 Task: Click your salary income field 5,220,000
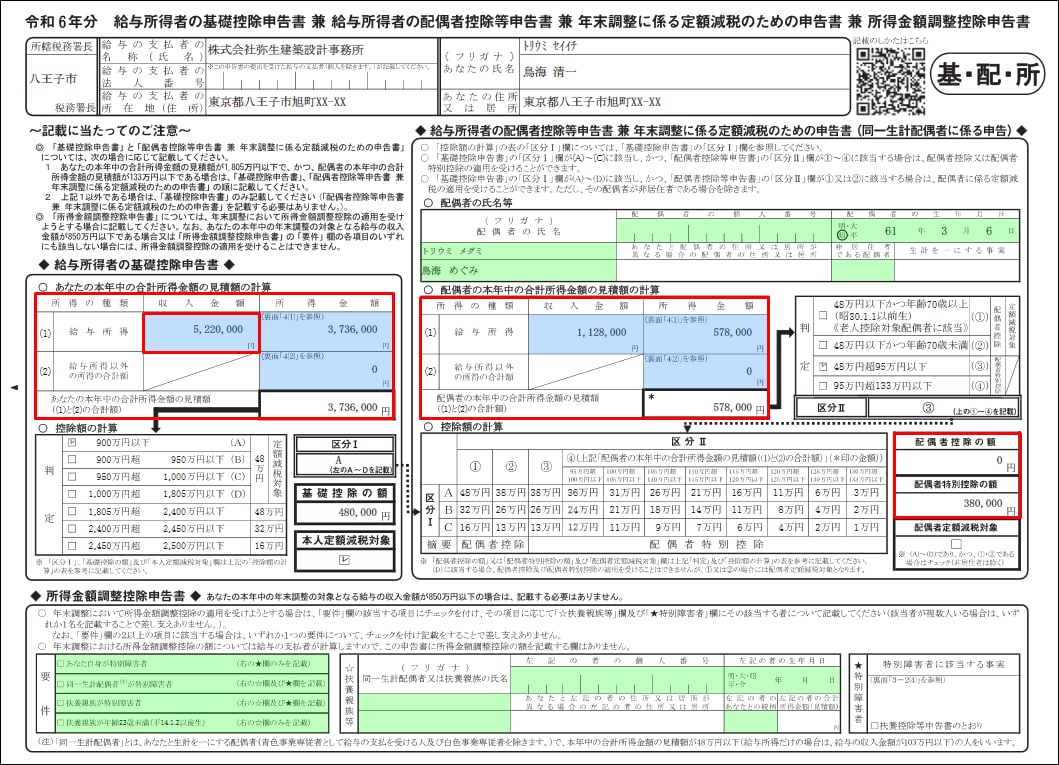tap(201, 332)
